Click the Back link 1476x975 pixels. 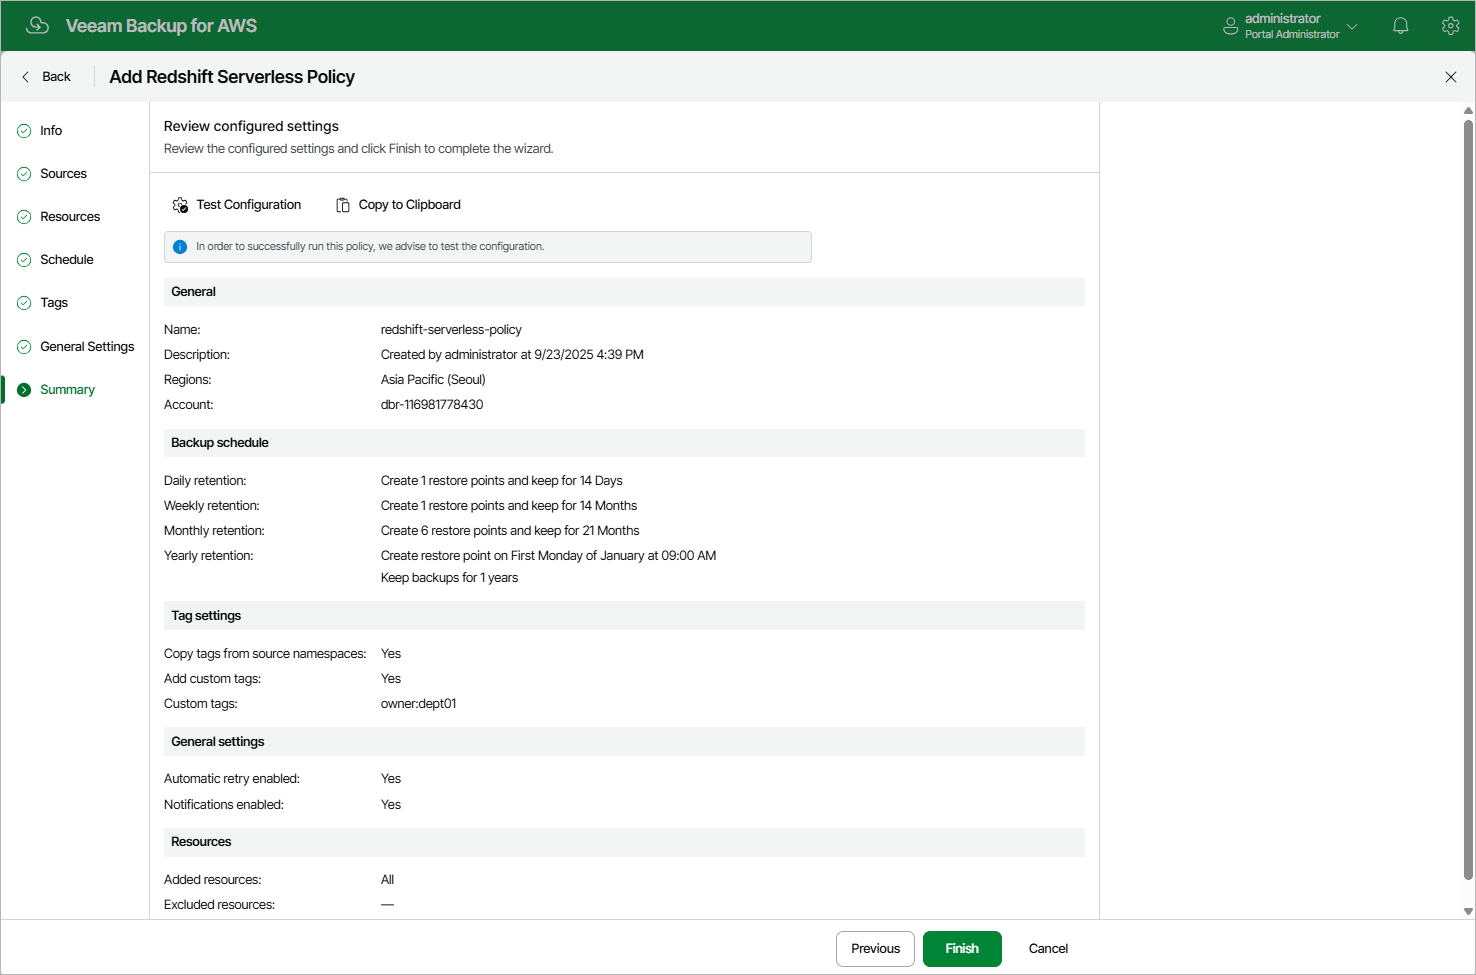coord(56,77)
